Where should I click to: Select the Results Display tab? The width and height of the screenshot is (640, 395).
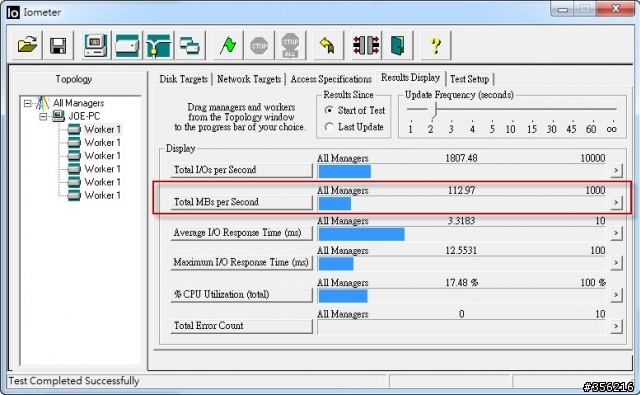point(411,78)
